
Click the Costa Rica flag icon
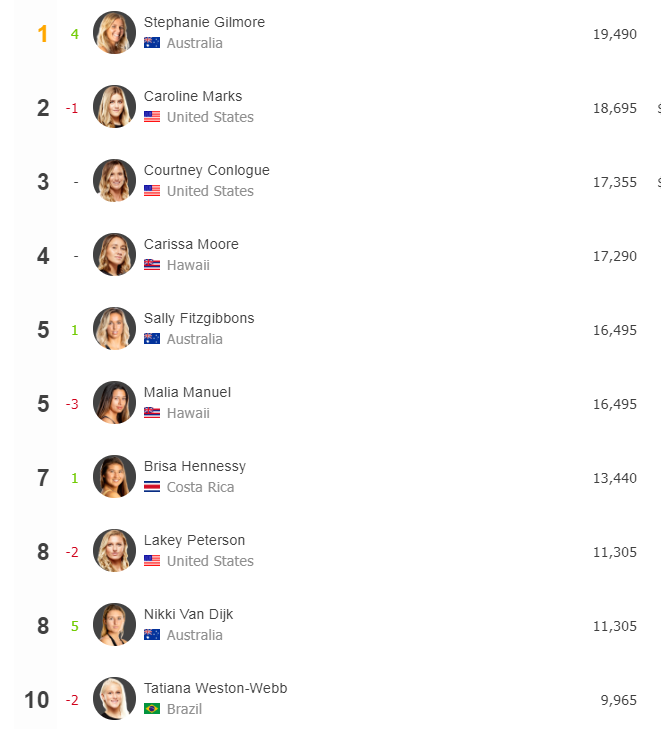pyautogui.click(x=152, y=487)
